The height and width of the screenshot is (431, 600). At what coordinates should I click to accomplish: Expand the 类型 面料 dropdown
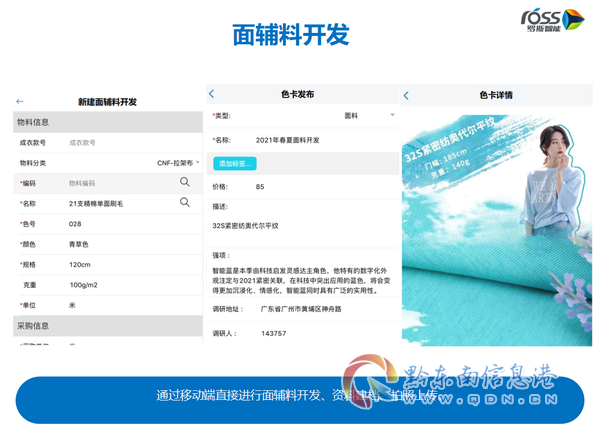(369, 116)
